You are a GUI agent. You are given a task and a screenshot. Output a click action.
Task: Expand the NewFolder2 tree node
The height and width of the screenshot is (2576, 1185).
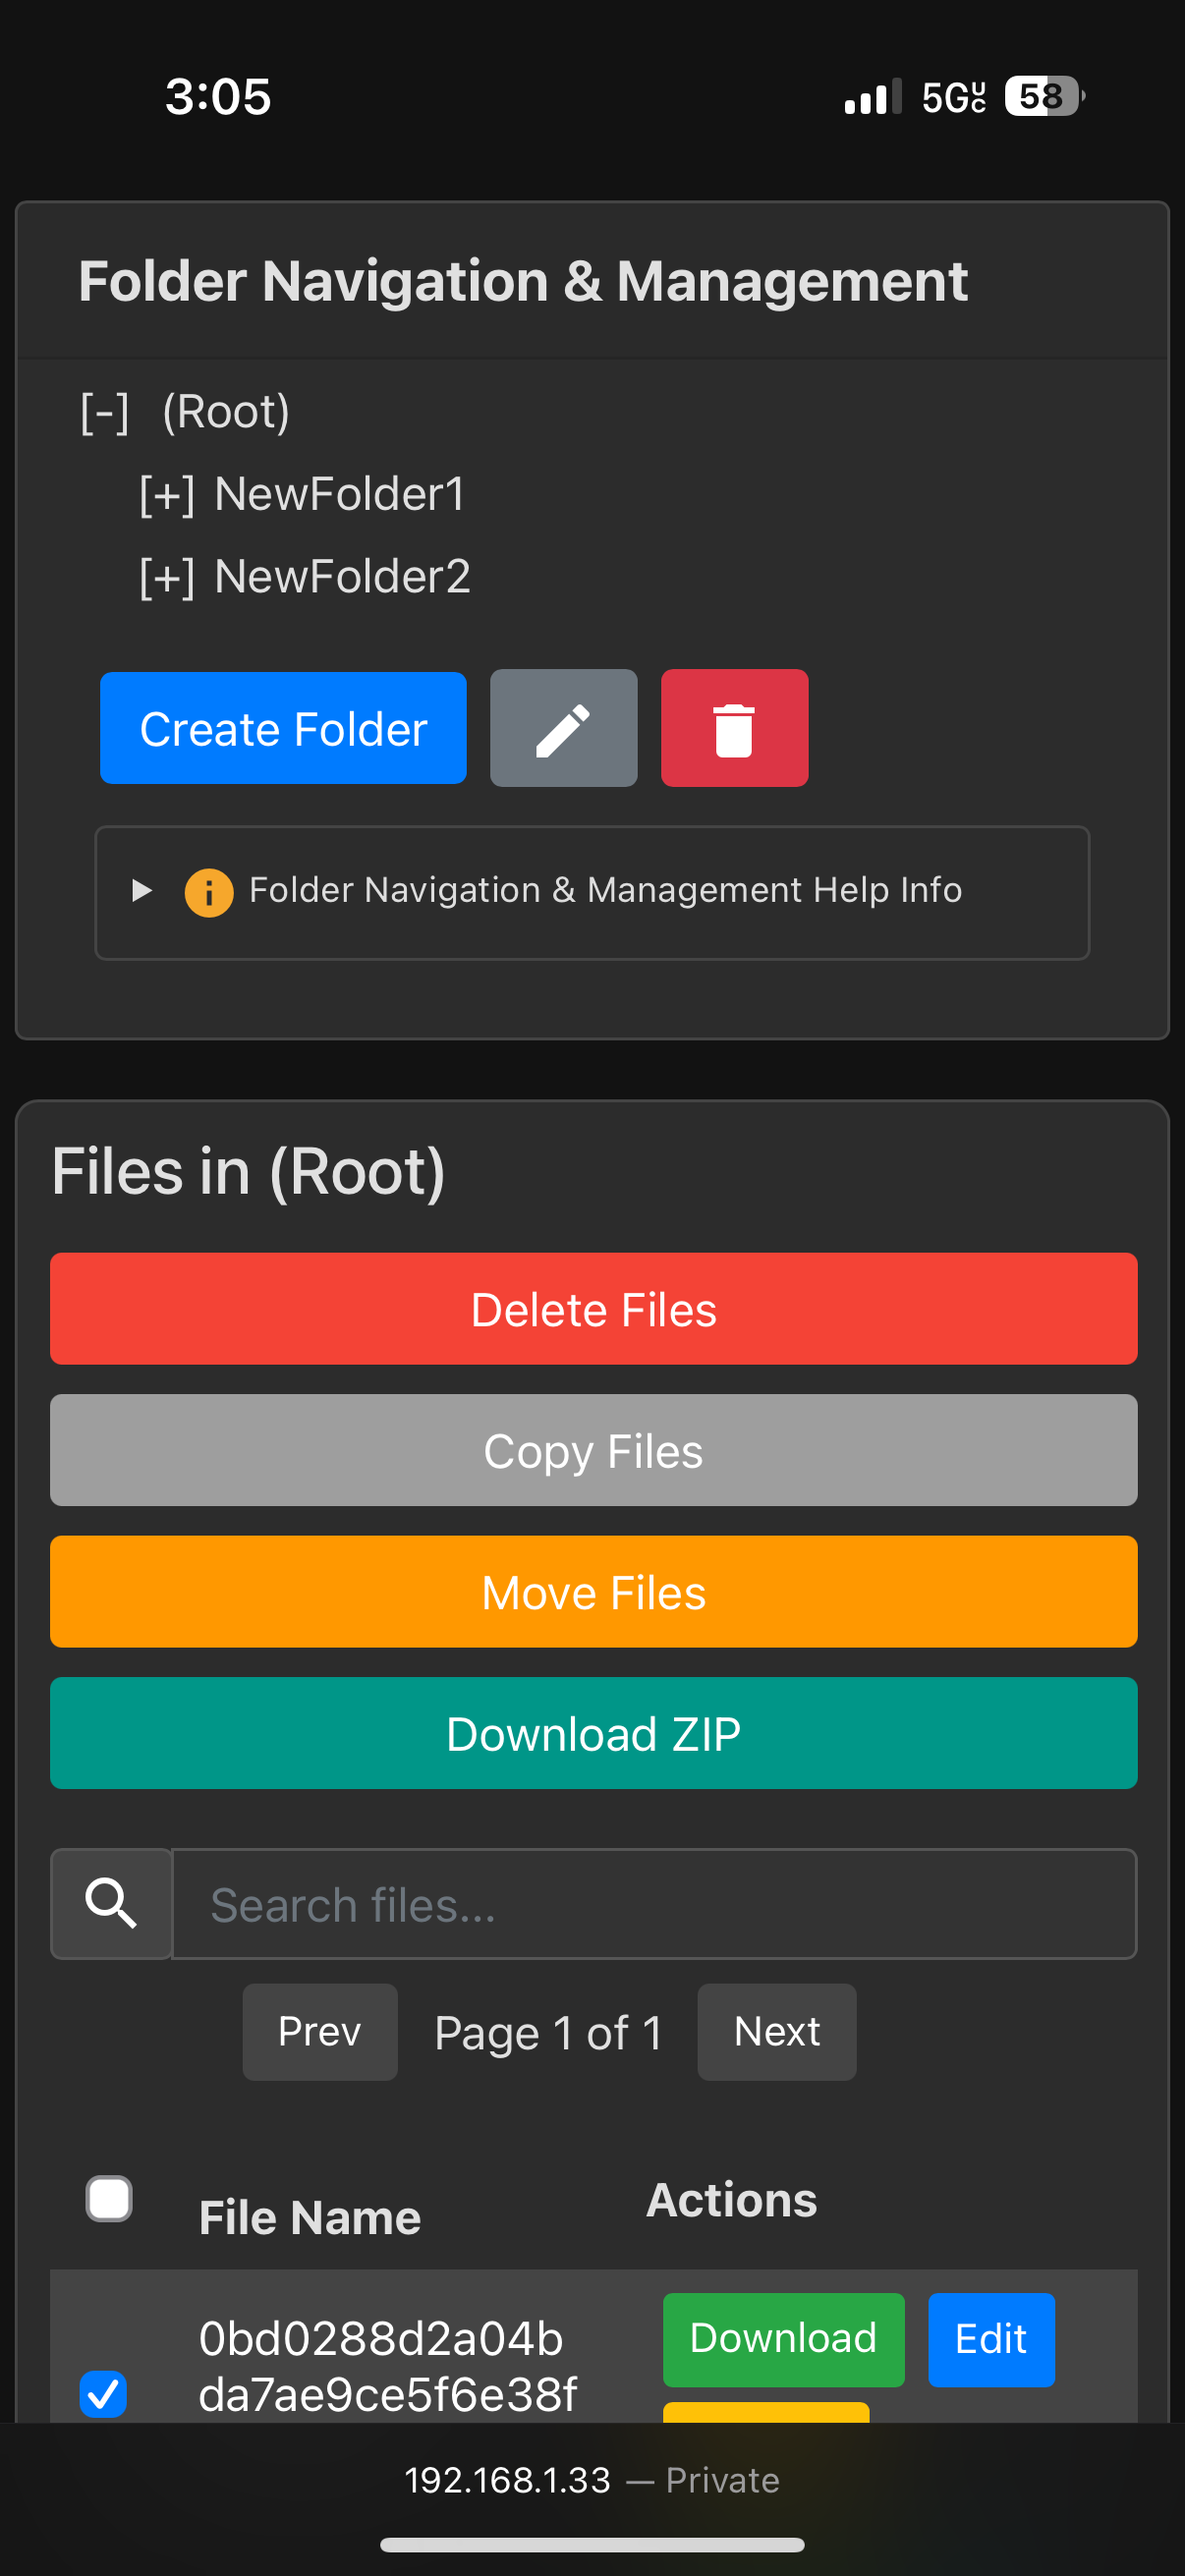166,578
